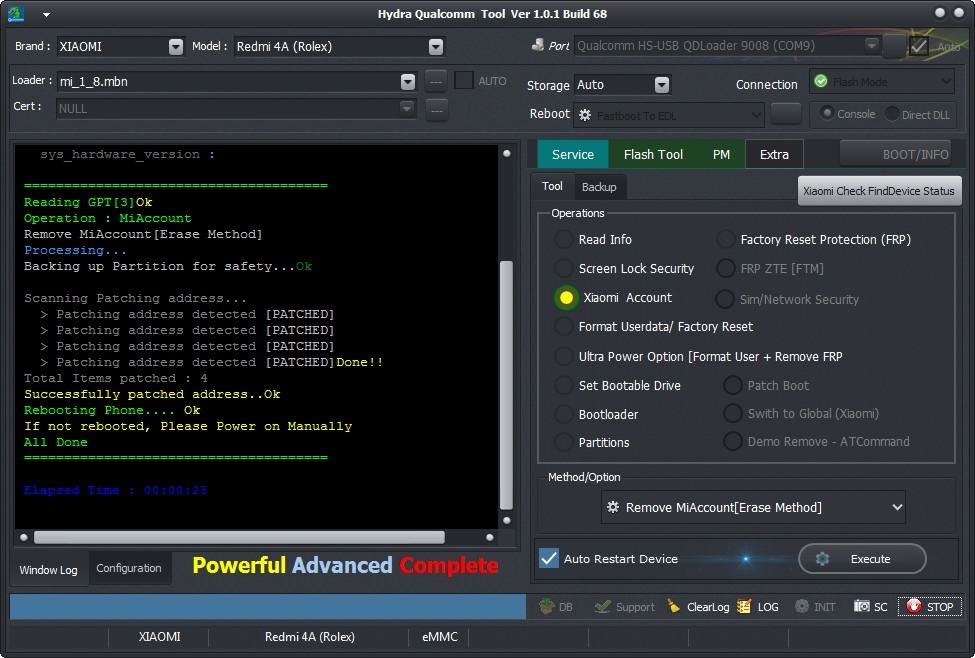This screenshot has width=975, height=658.
Task: Select Set Bootable Drive operation
Action: click(563, 386)
